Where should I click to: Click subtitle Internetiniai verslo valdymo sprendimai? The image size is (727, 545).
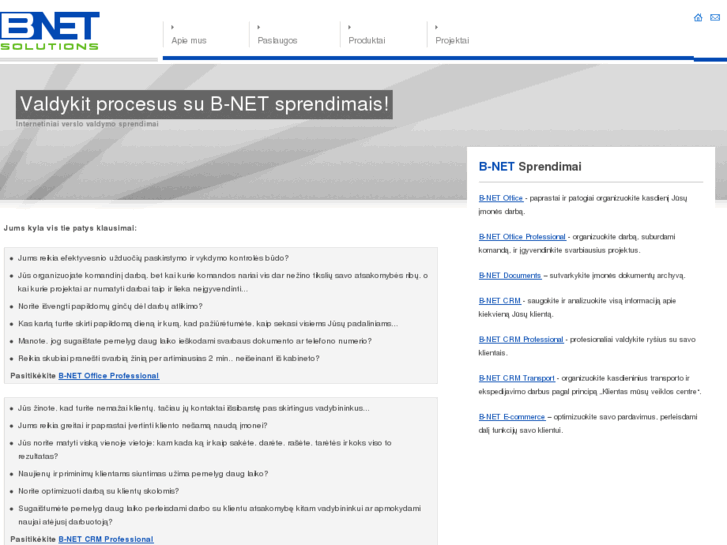tap(87, 124)
